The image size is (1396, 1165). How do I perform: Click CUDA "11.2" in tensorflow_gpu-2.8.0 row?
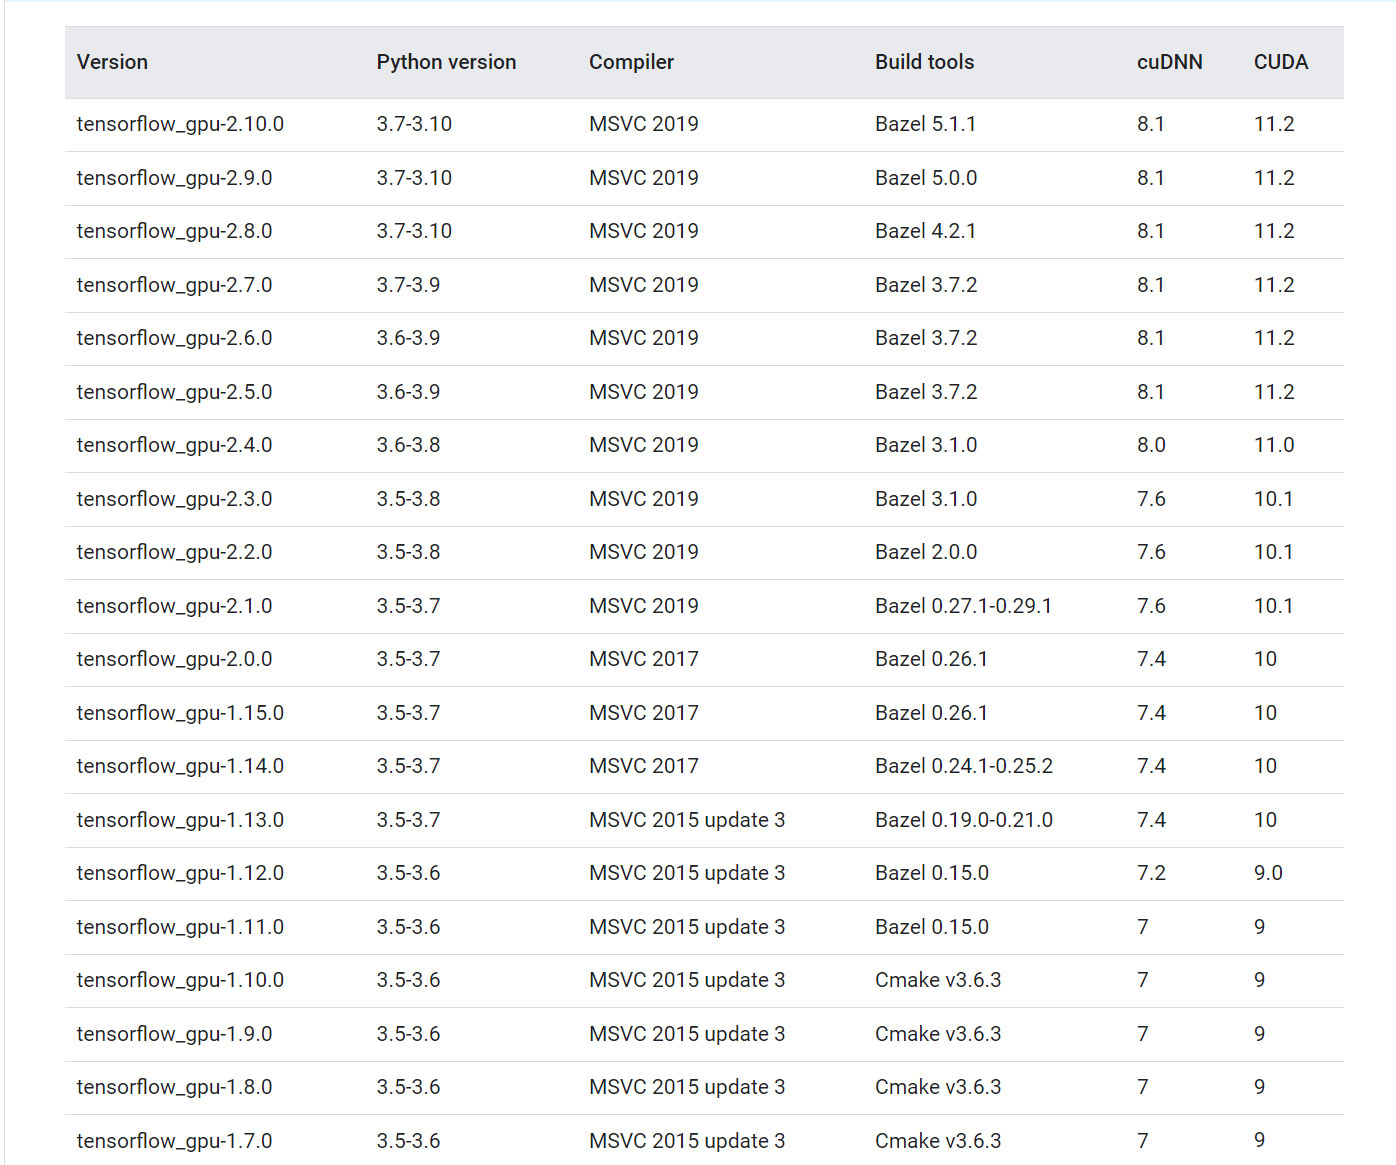(x=1274, y=231)
